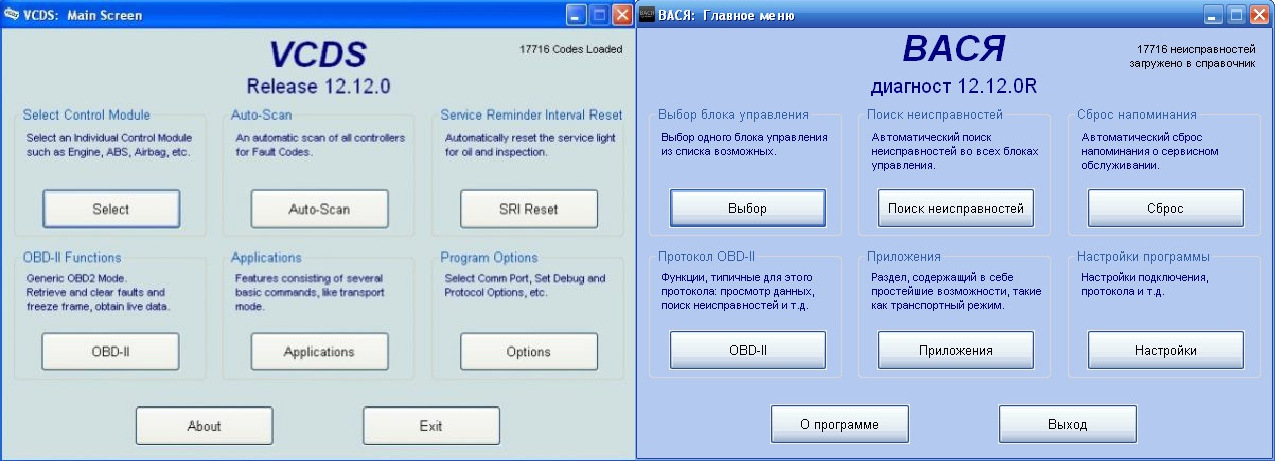1275x461 pixels.
Task: Click the About button in VCDS
Action: coord(204,426)
